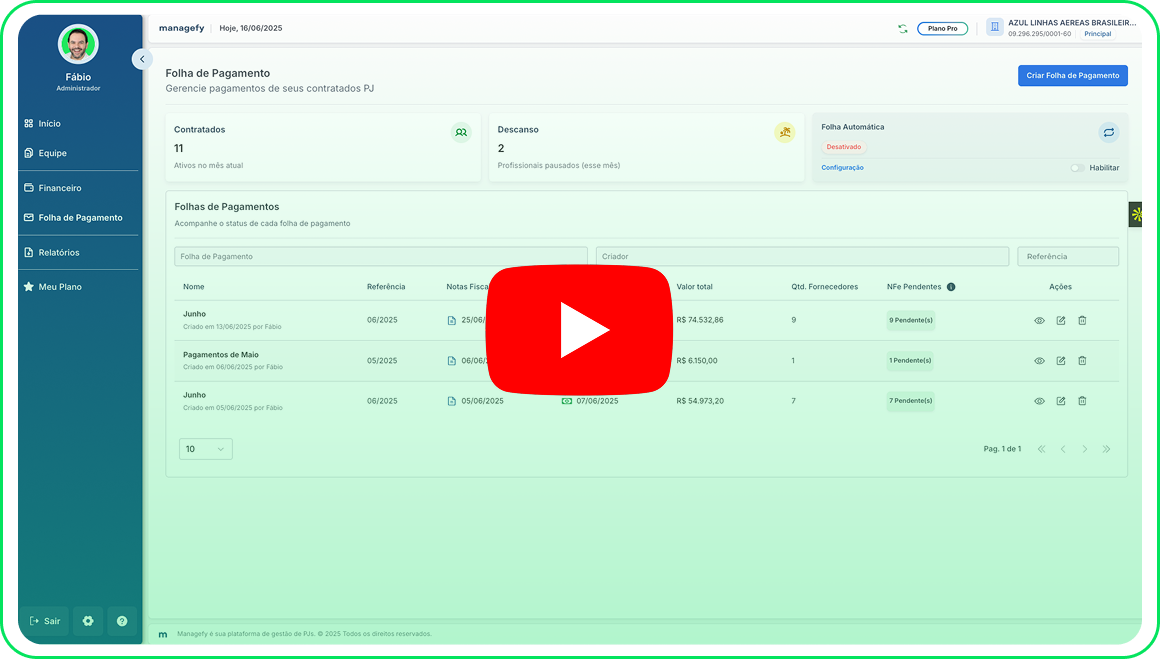Click the Folha Automática recurrence icon
The width and height of the screenshot is (1160, 659).
tap(1108, 132)
